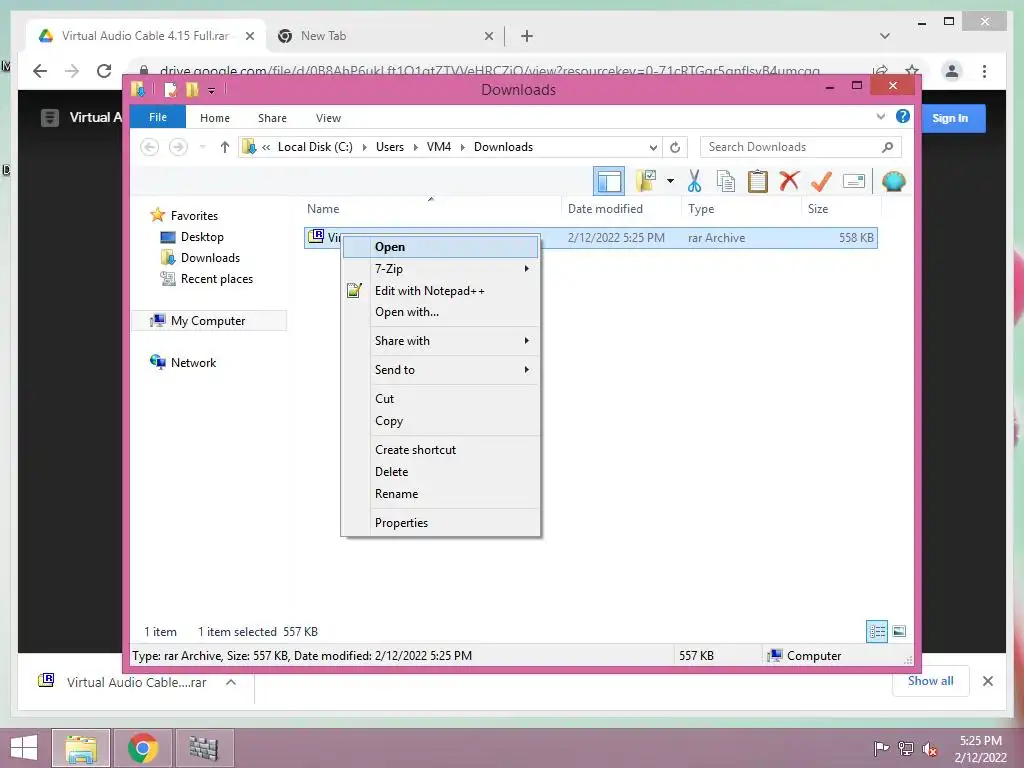This screenshot has width=1024, height=768.
Task: Sort by the Name column header
Action: 431,209
